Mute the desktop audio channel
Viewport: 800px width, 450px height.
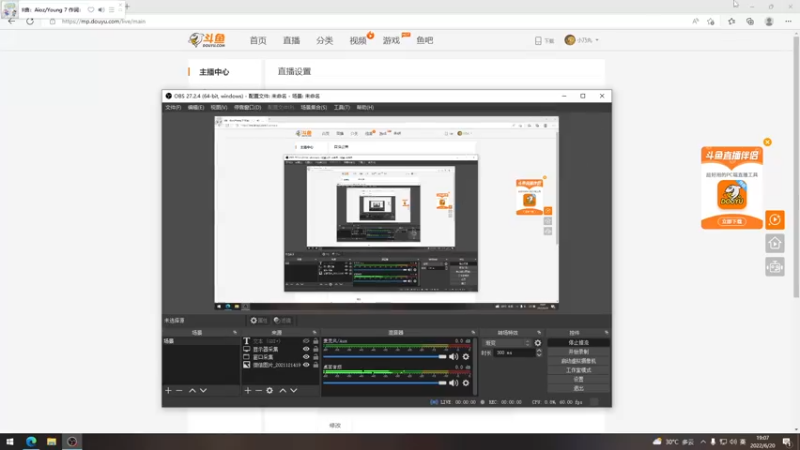[x=454, y=383]
